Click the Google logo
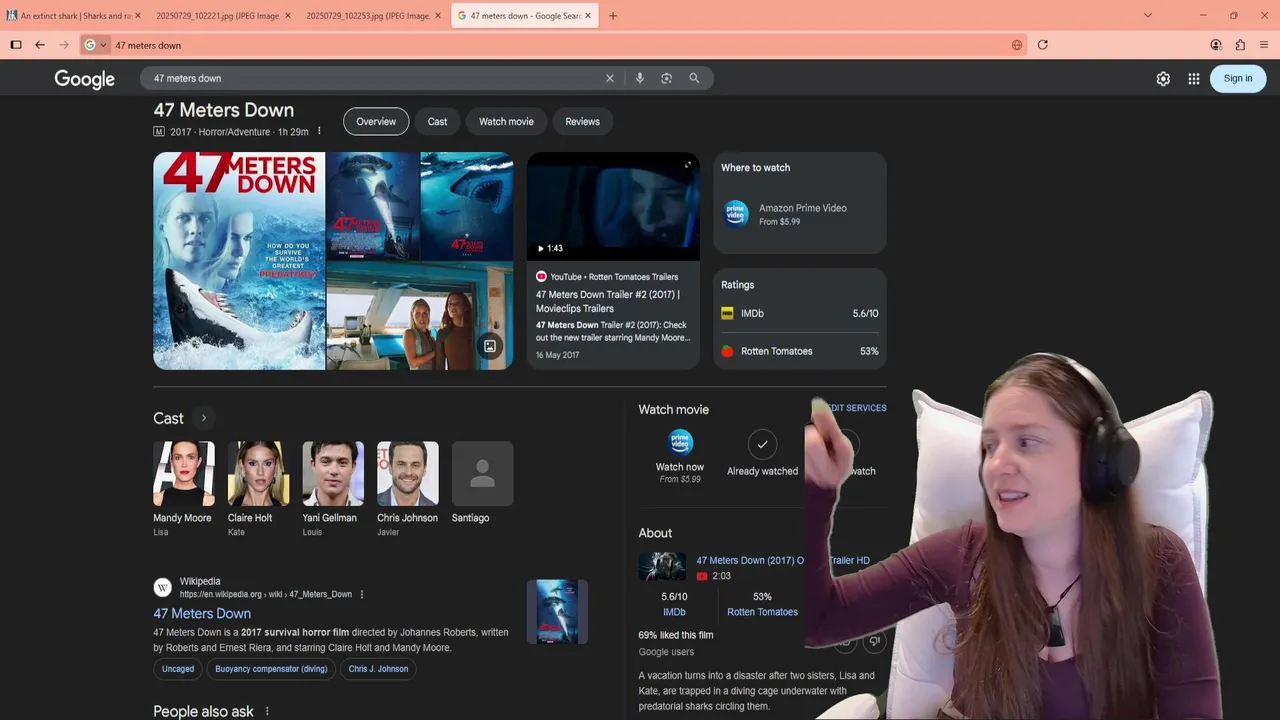Image resolution: width=1280 pixels, height=720 pixels. (85, 79)
